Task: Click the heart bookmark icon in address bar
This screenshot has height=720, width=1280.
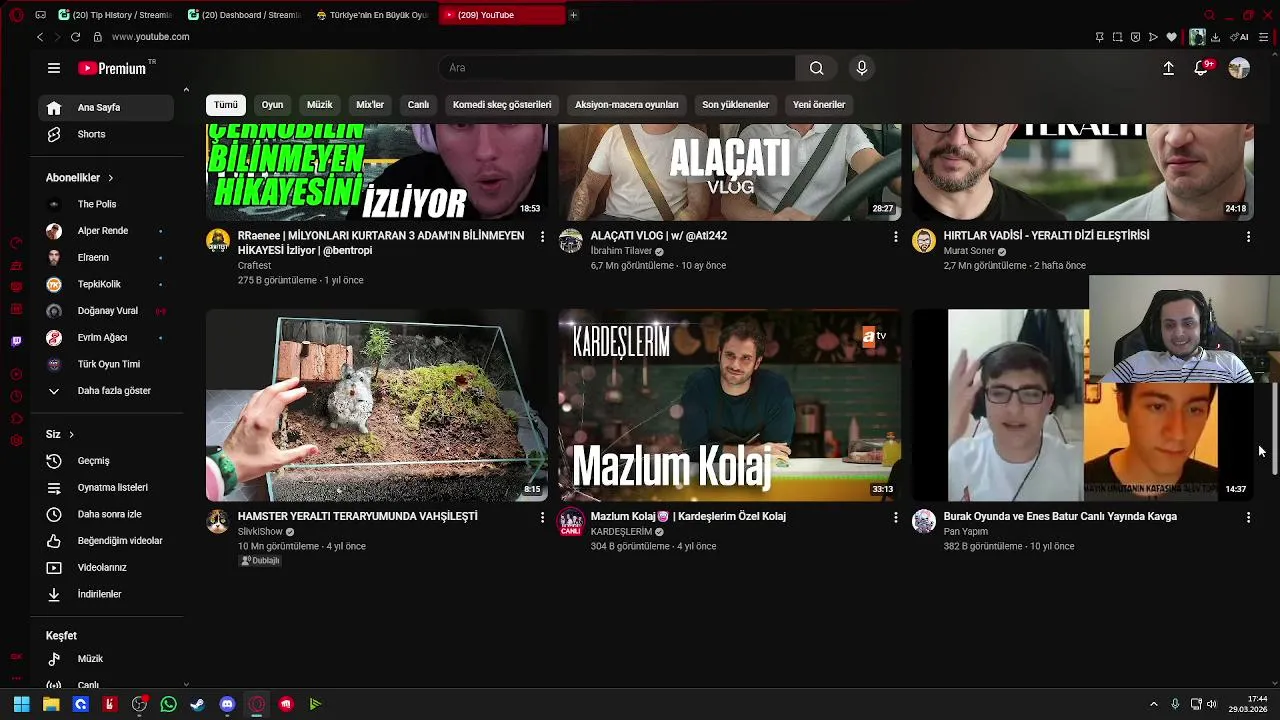Action: pyautogui.click(x=1171, y=37)
